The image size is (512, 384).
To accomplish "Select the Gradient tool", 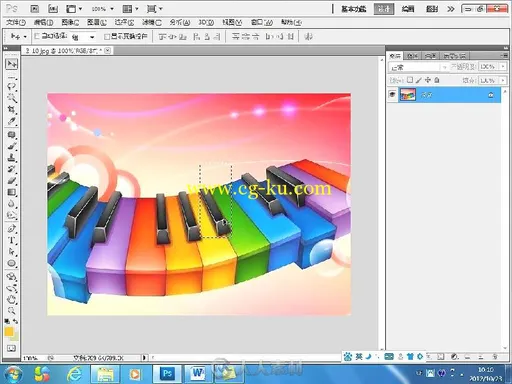I will point(12,192).
